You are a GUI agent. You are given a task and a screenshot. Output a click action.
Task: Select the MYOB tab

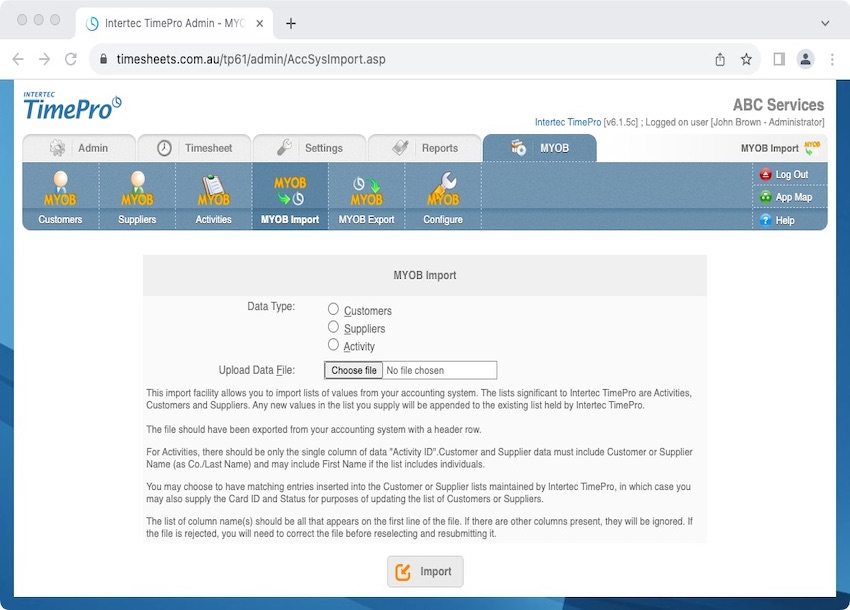pyautogui.click(x=540, y=148)
